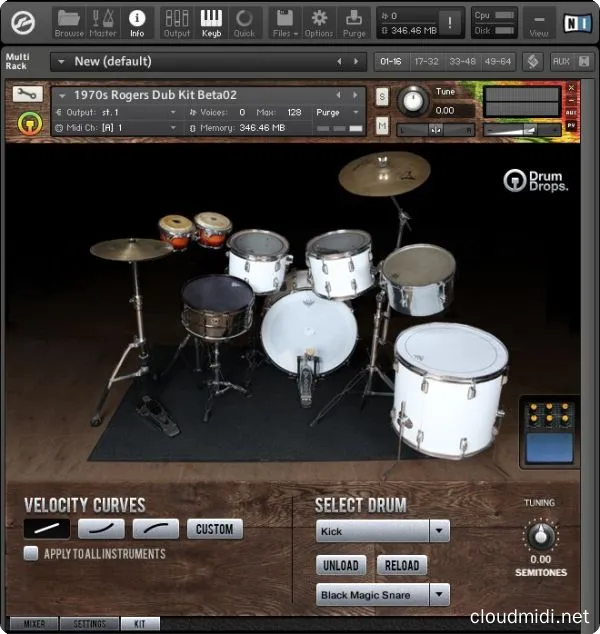Click the Unload button

coord(340,565)
